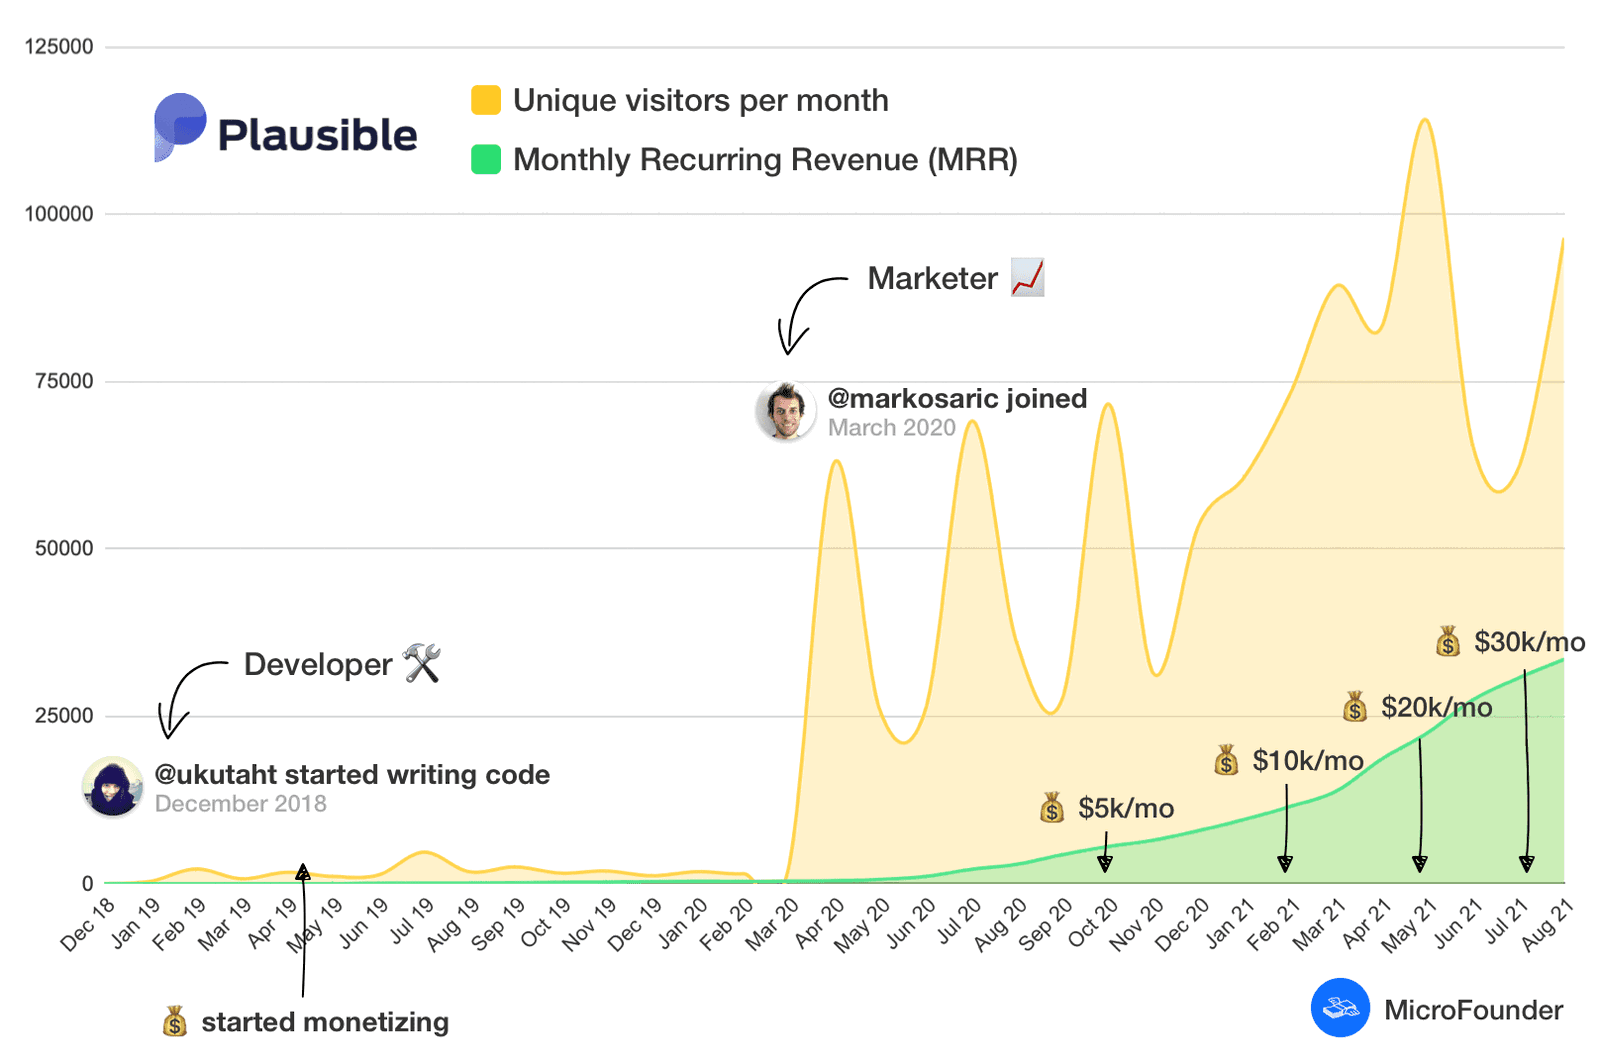Click the money bag icon beside $5k/mo
This screenshot has width=1600, height=1063.
1051,807
